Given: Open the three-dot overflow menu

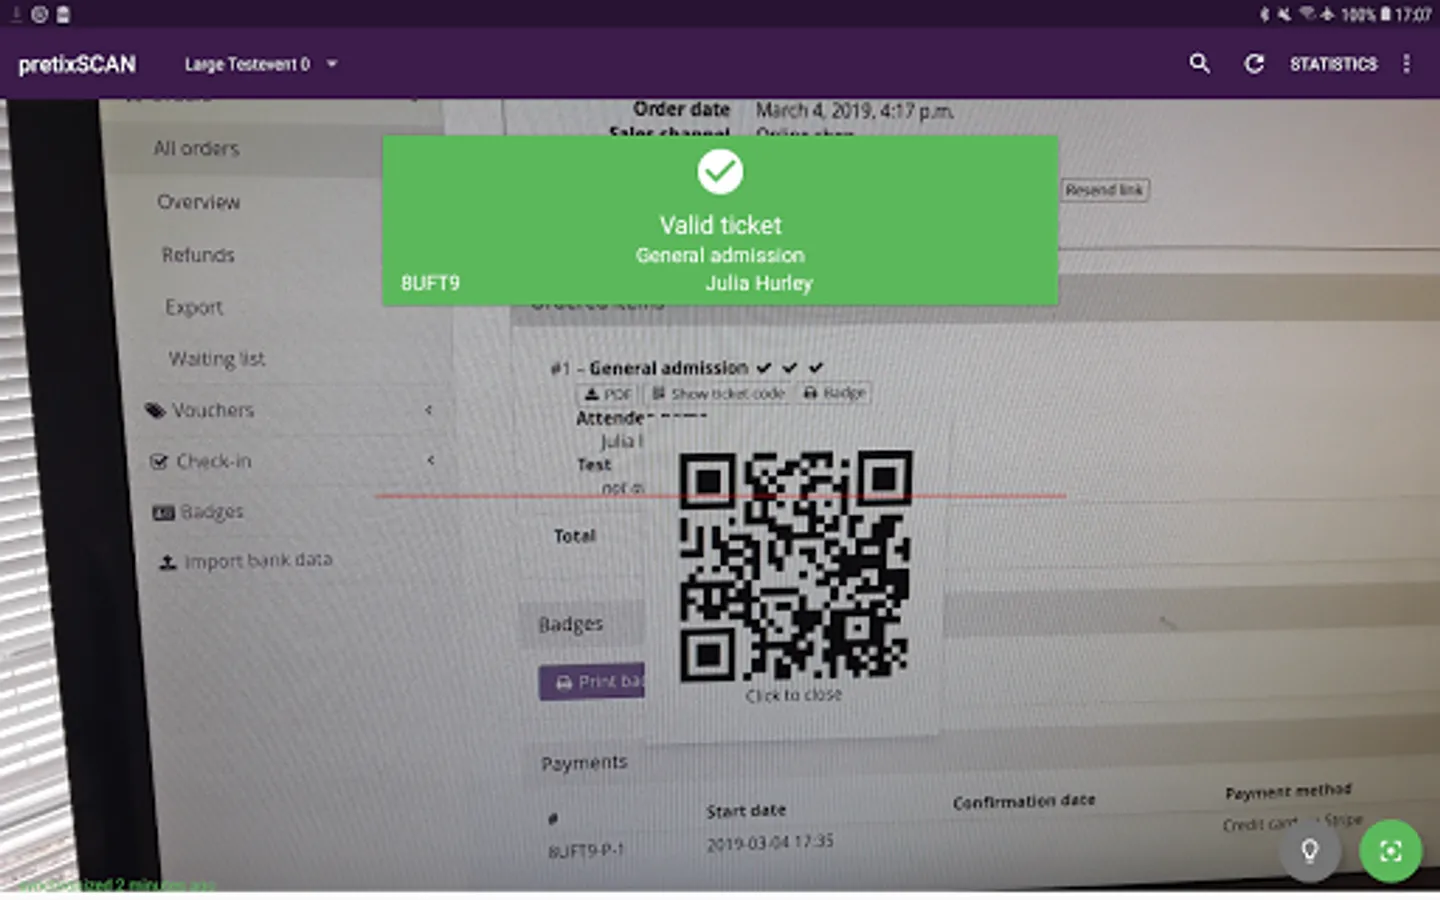Looking at the screenshot, I should point(1406,64).
